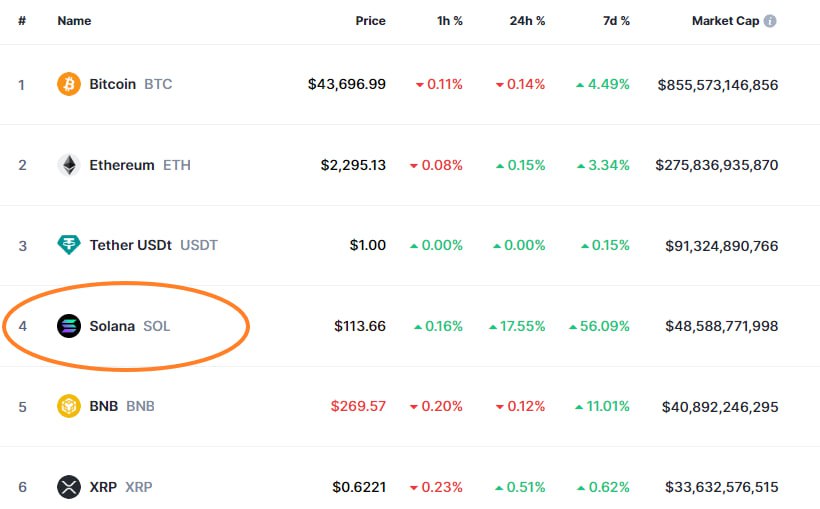Screen dimensions: 820x509
Task: Click the XRP logo icon
Action: 69,487
